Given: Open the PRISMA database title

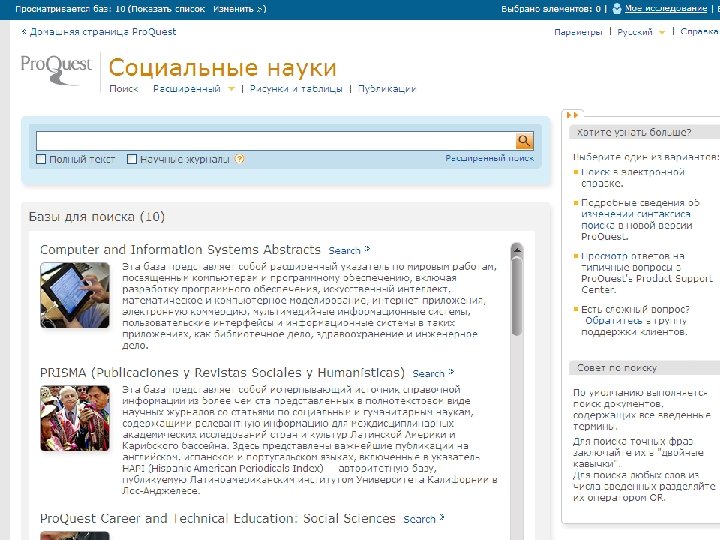Looking at the screenshot, I should (222, 372).
